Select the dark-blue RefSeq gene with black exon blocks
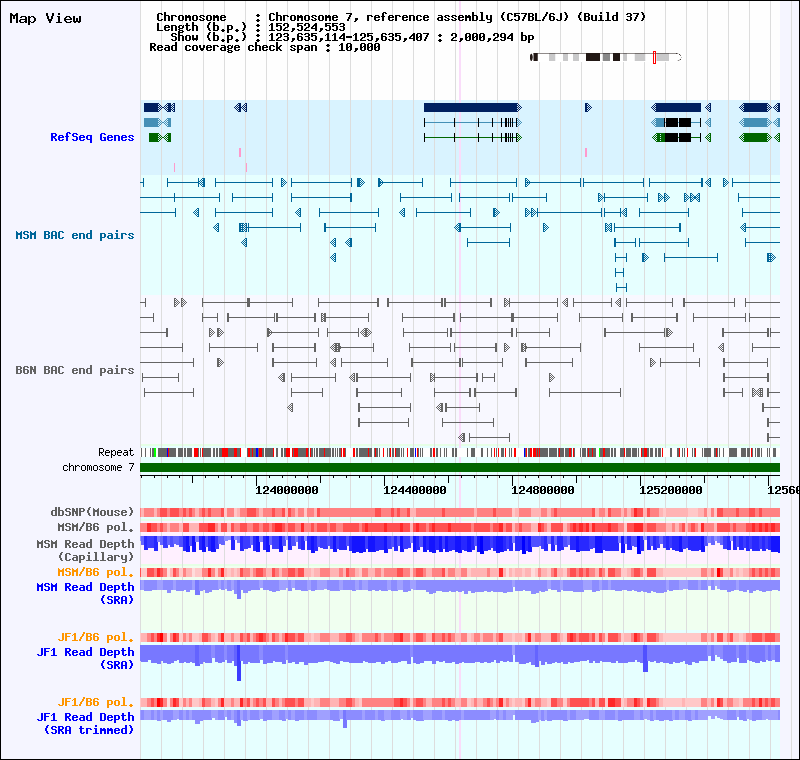Screen dimensions: 800x760 (678, 108)
